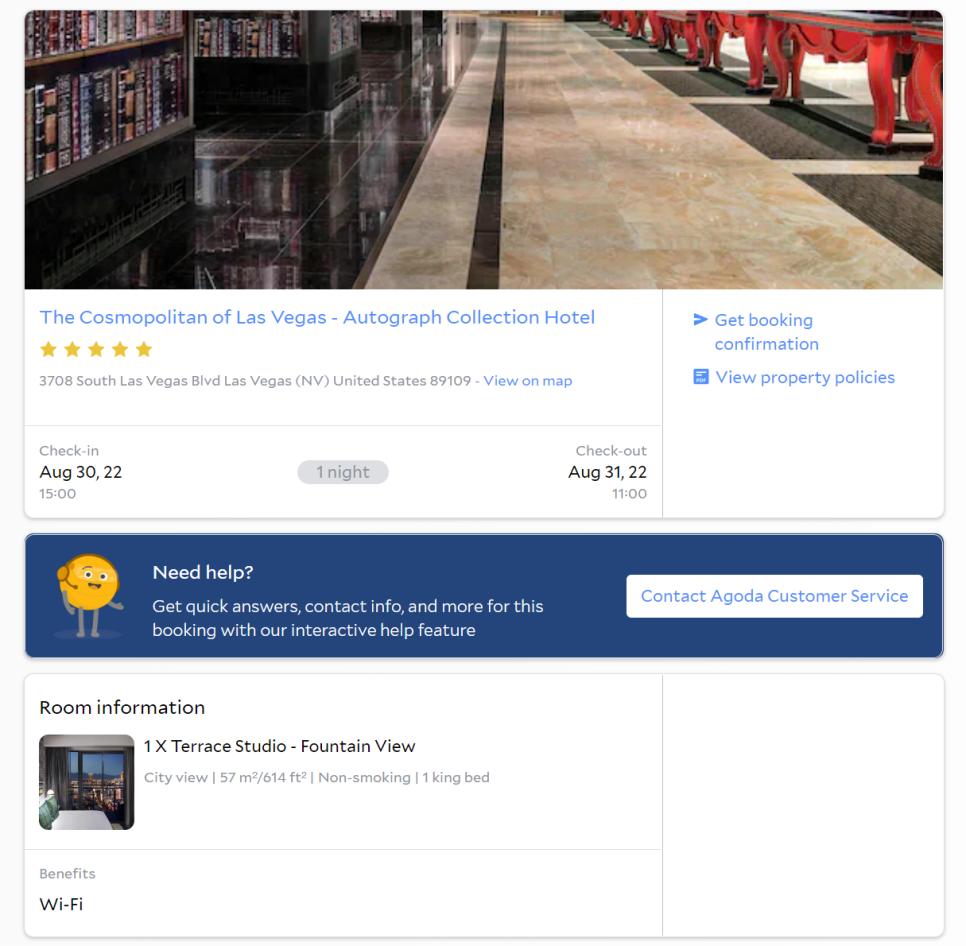Open the Terrace Studio room thumbnail

pyautogui.click(x=86, y=782)
